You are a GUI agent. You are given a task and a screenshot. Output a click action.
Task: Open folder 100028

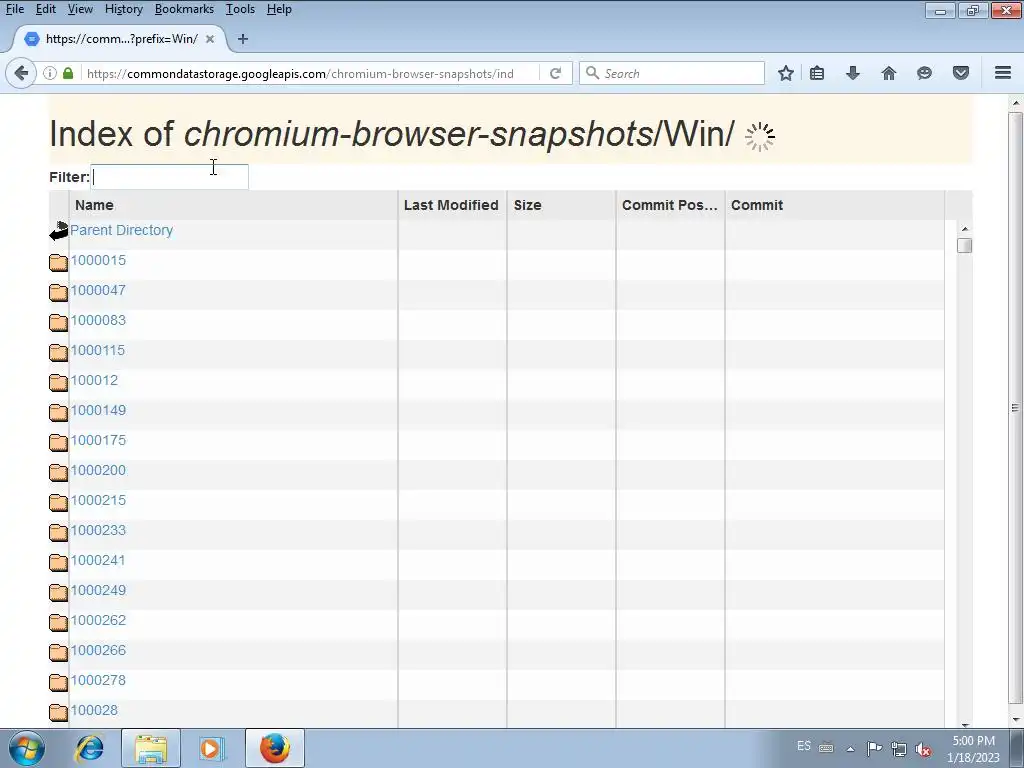[94, 711]
